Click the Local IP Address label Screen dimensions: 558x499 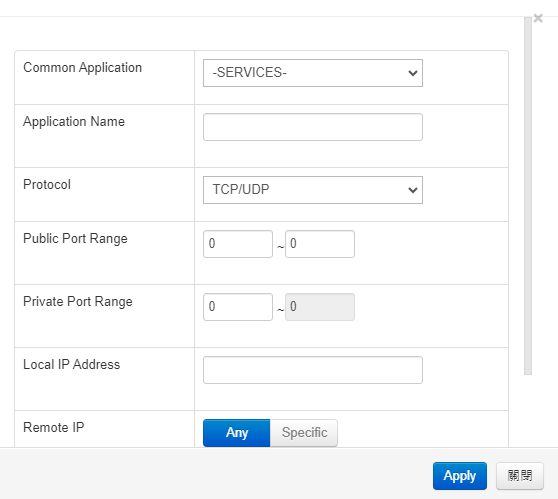click(72, 364)
